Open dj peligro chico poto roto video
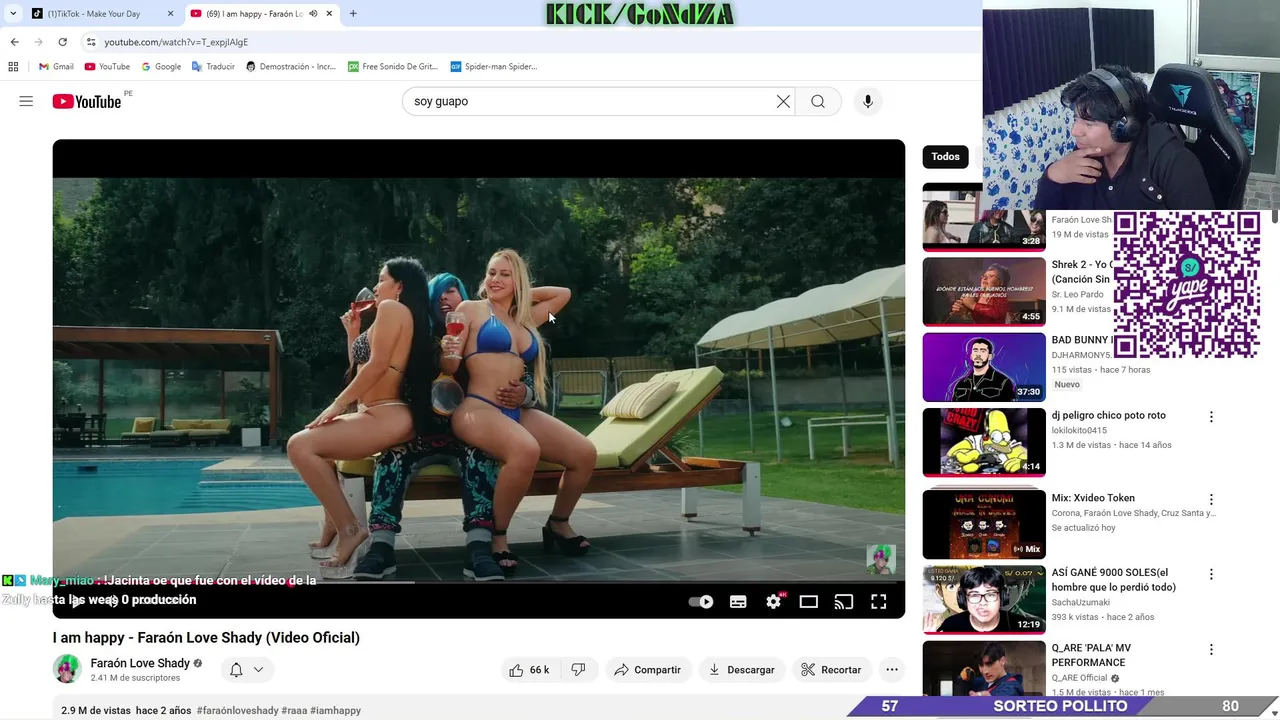This screenshot has width=1280, height=720. click(984, 442)
